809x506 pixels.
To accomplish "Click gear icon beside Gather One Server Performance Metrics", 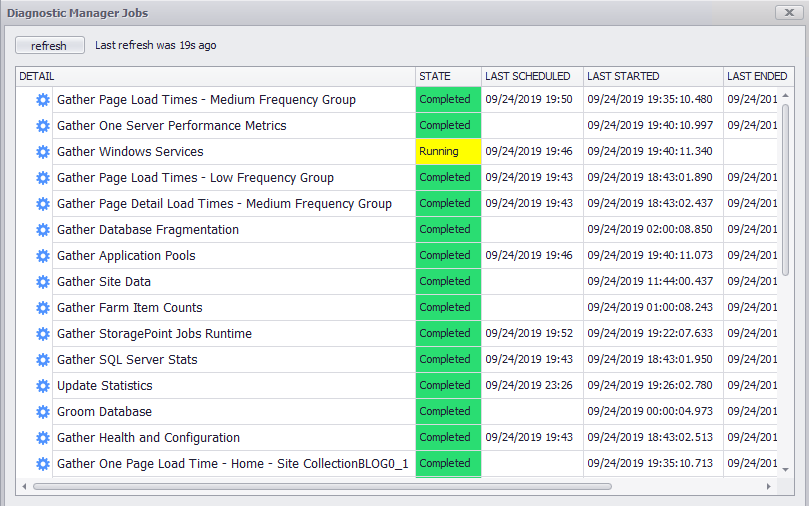I will [x=43, y=126].
